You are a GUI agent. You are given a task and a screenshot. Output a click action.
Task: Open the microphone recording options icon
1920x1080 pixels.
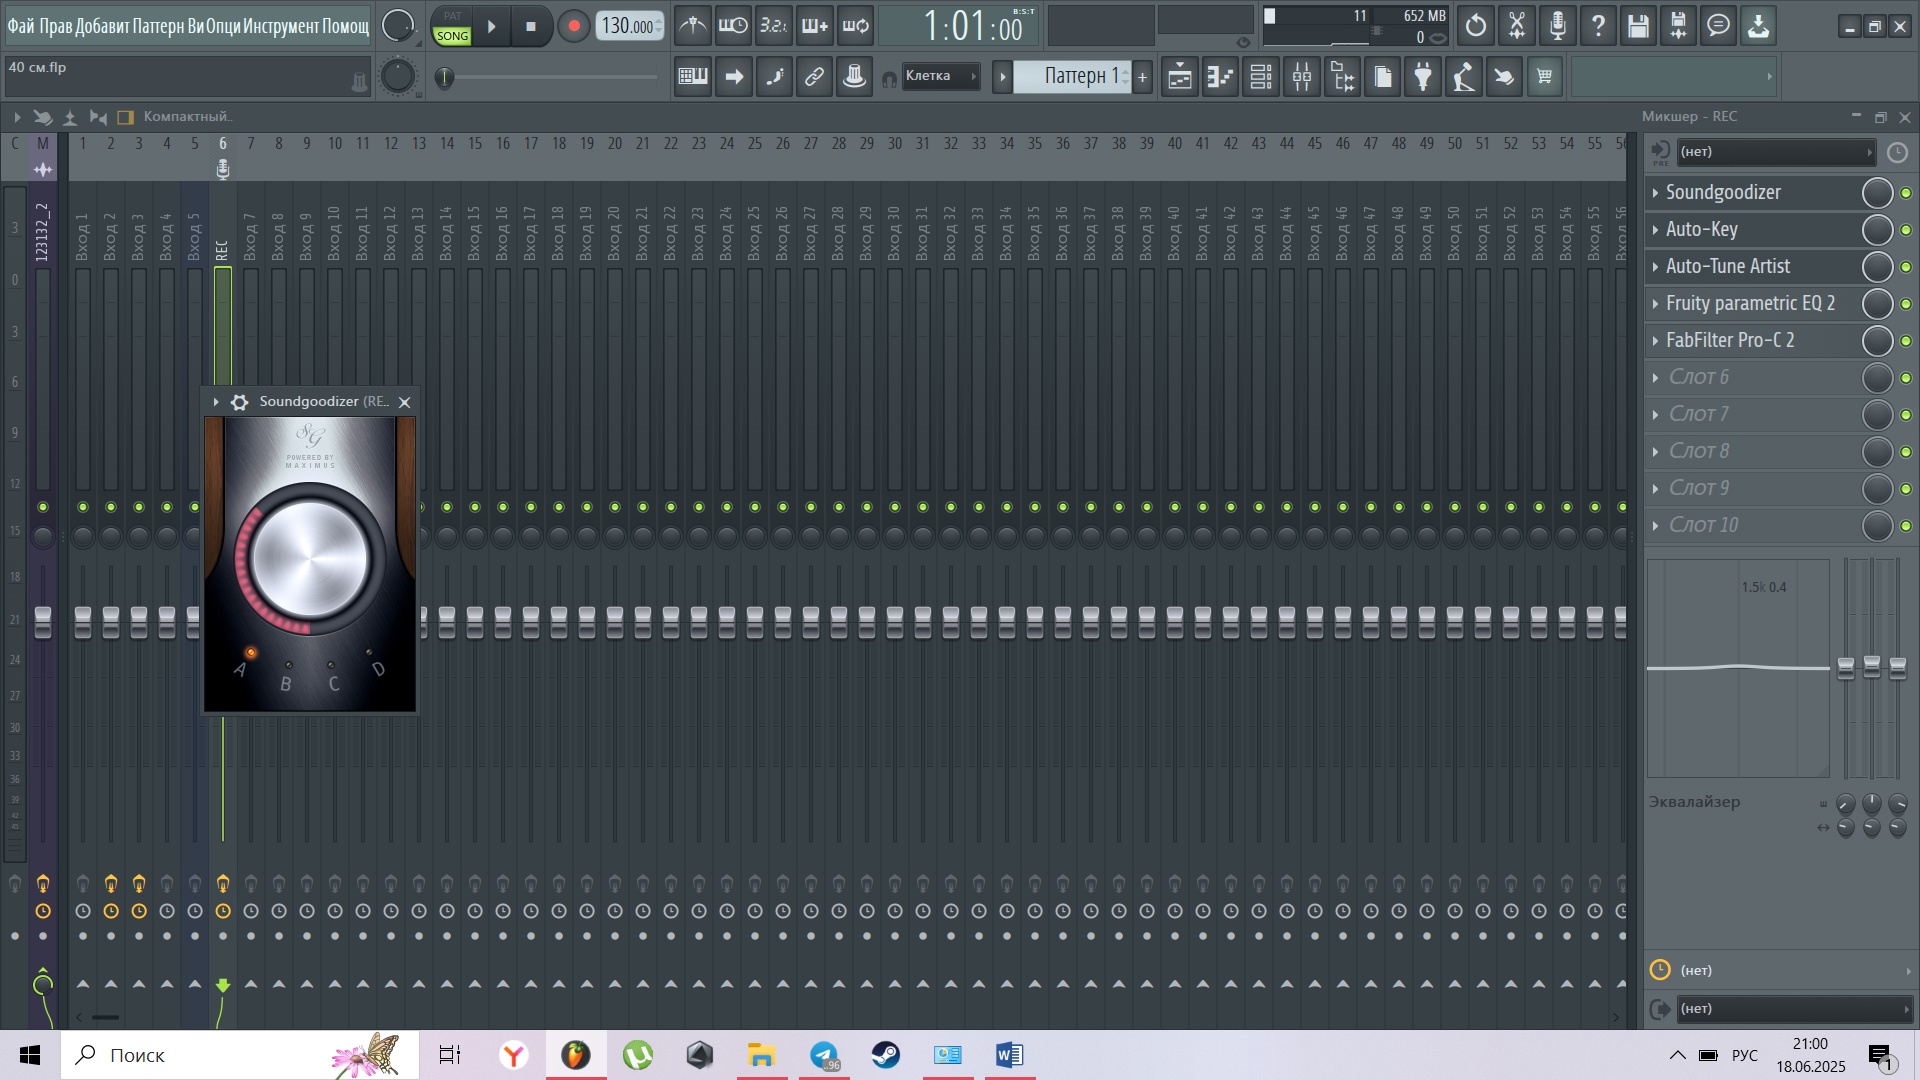[x=1557, y=26]
